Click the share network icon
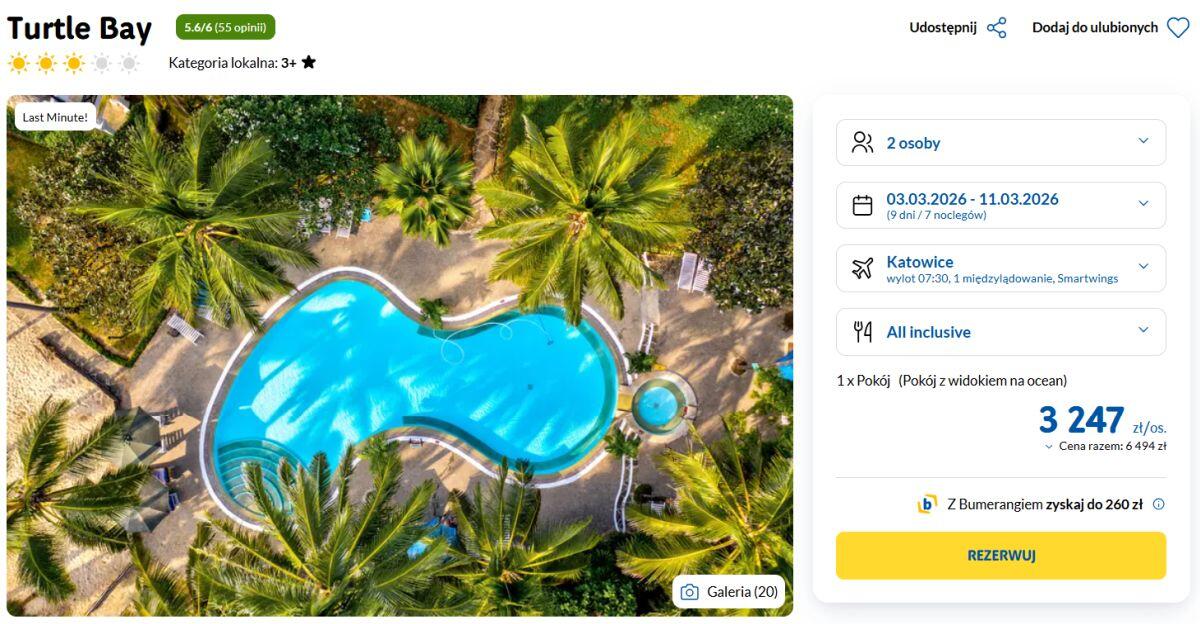This screenshot has height=624, width=1200. pos(997,28)
